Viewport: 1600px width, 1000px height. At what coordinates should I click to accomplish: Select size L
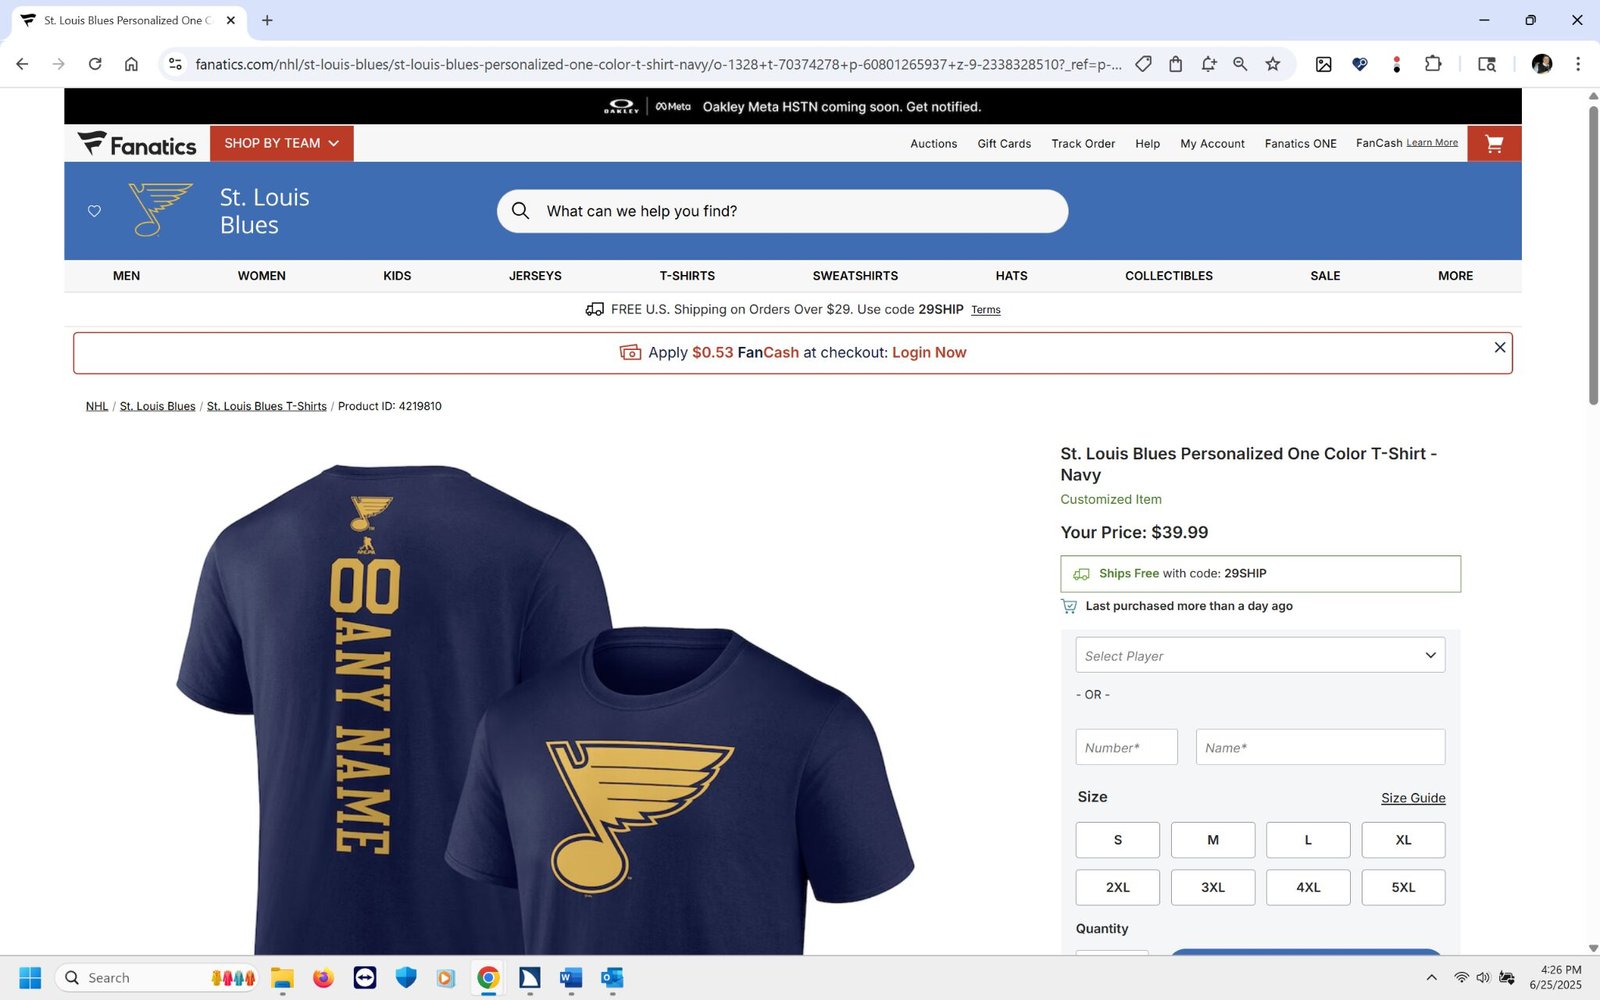click(x=1308, y=840)
